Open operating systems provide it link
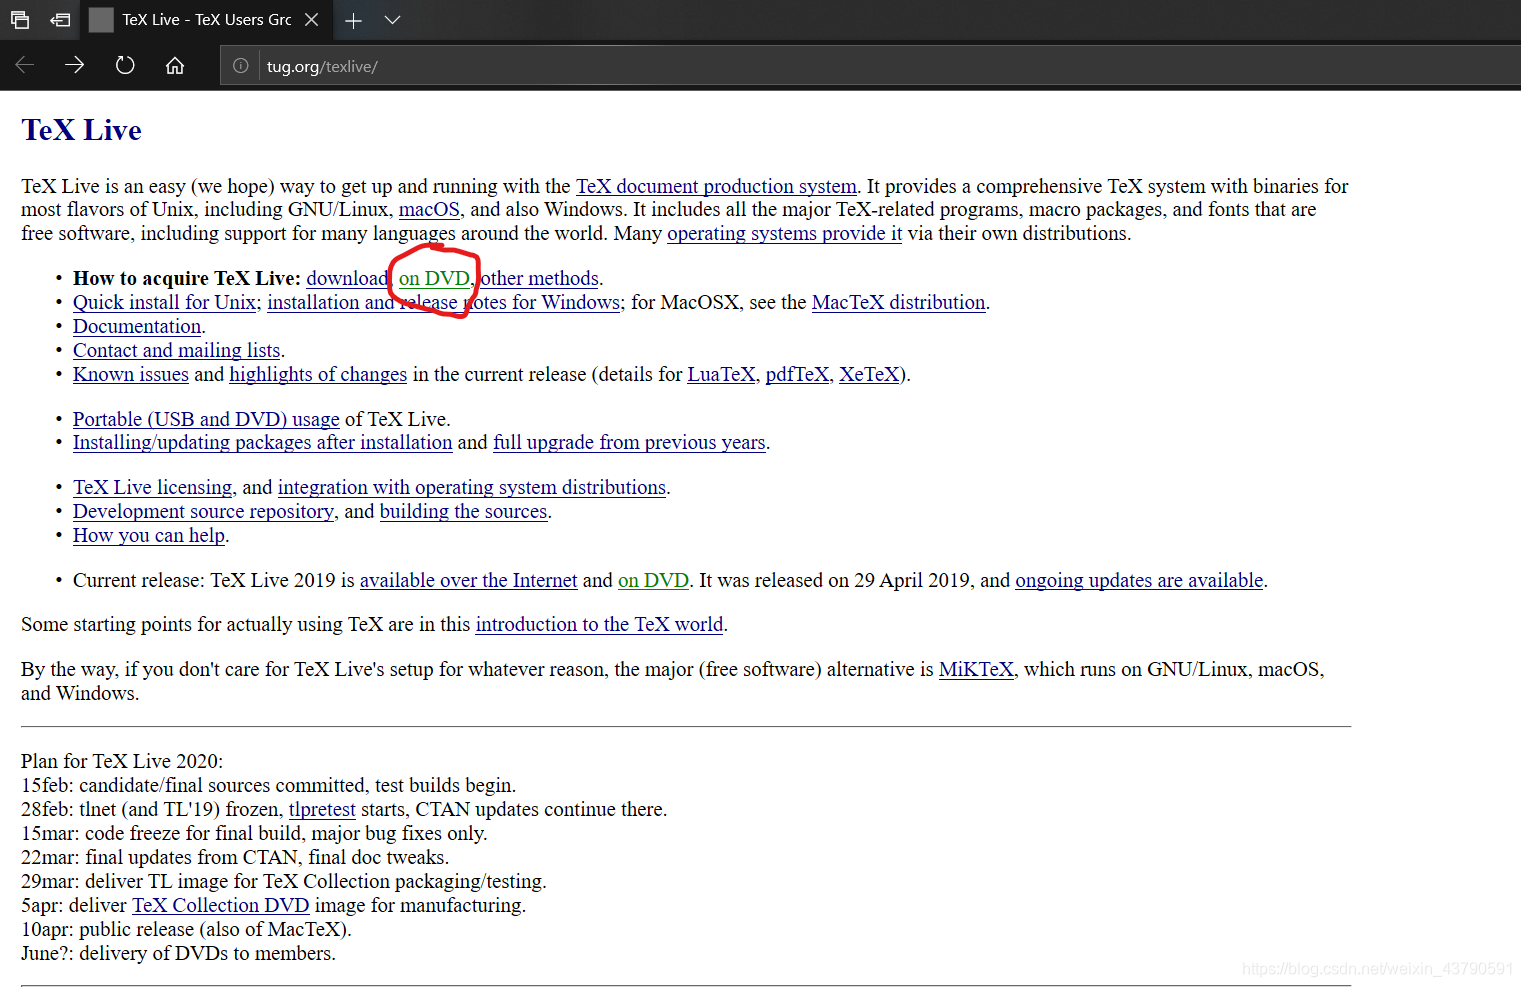The width and height of the screenshot is (1521, 987). [784, 234]
